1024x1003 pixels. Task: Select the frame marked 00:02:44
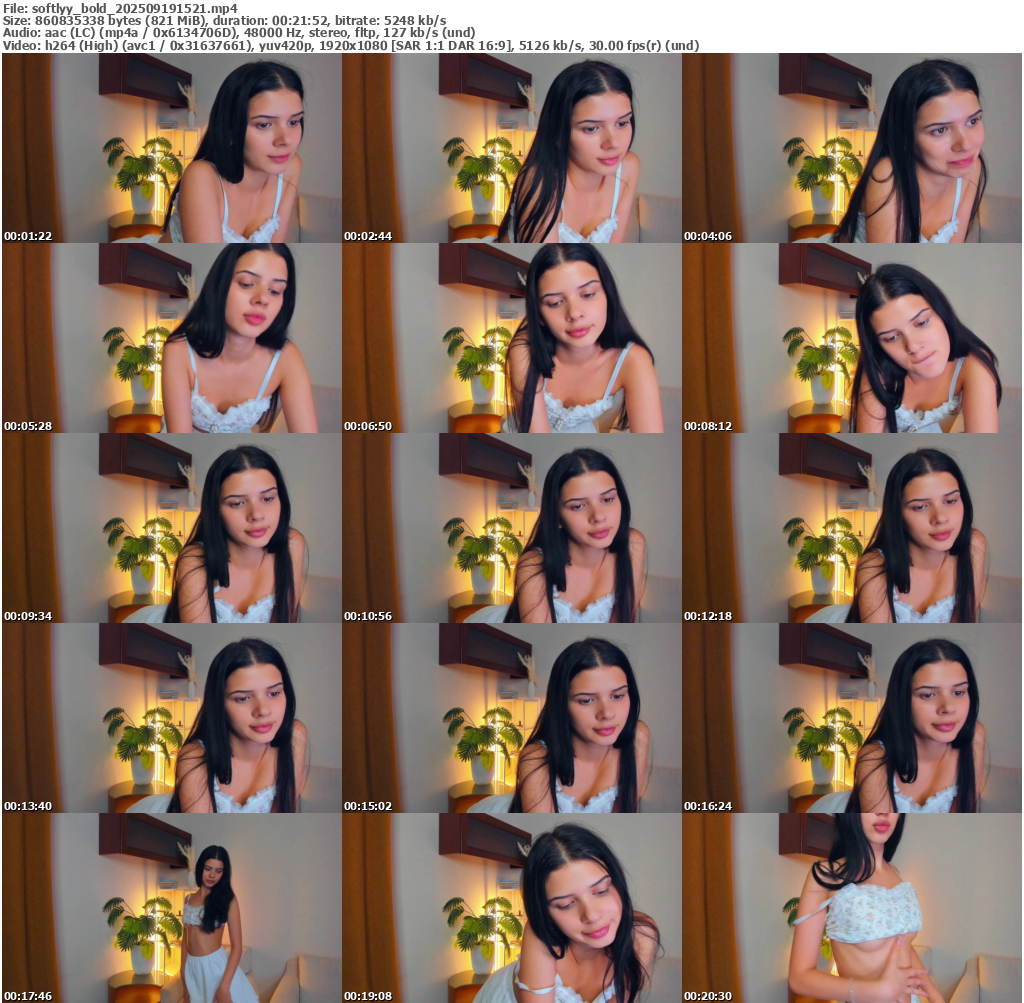click(x=511, y=148)
